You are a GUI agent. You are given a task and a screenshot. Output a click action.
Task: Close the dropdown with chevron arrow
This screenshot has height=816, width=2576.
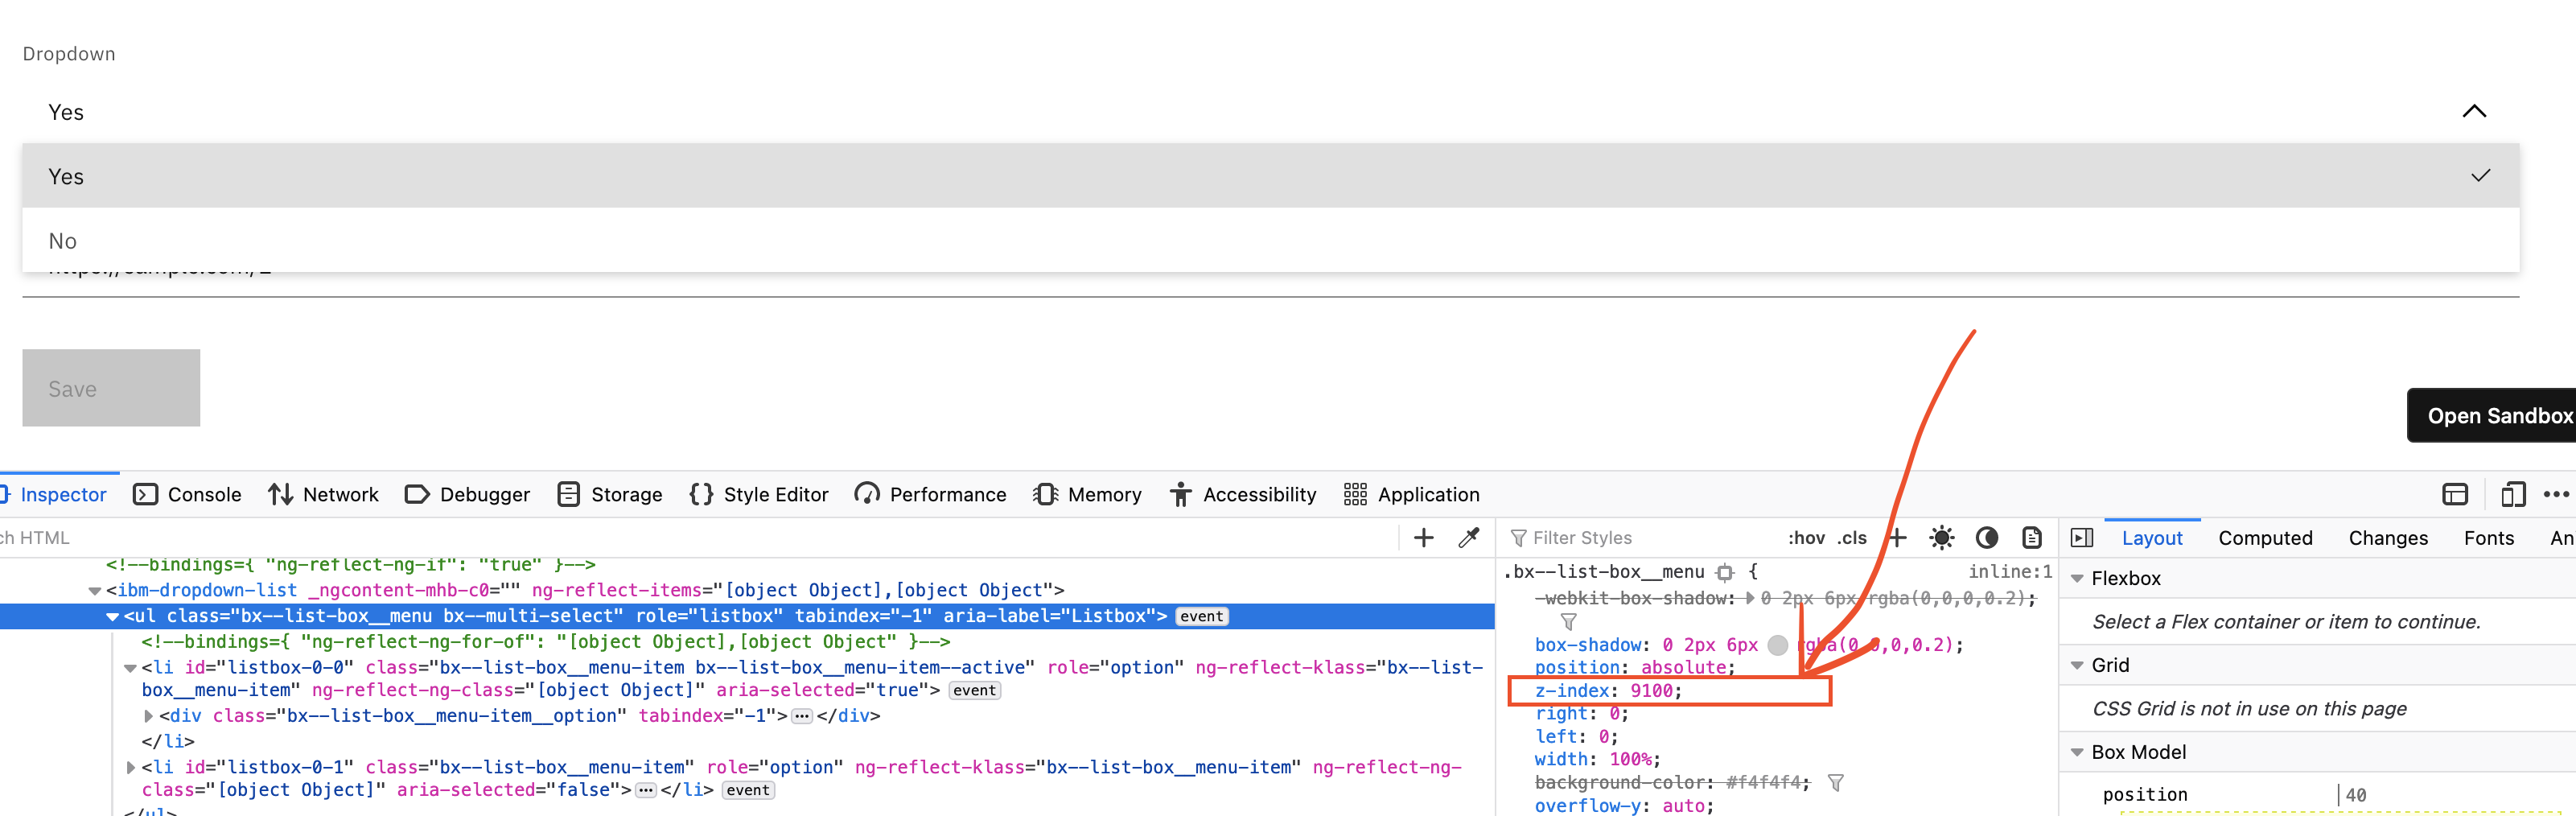[2474, 111]
